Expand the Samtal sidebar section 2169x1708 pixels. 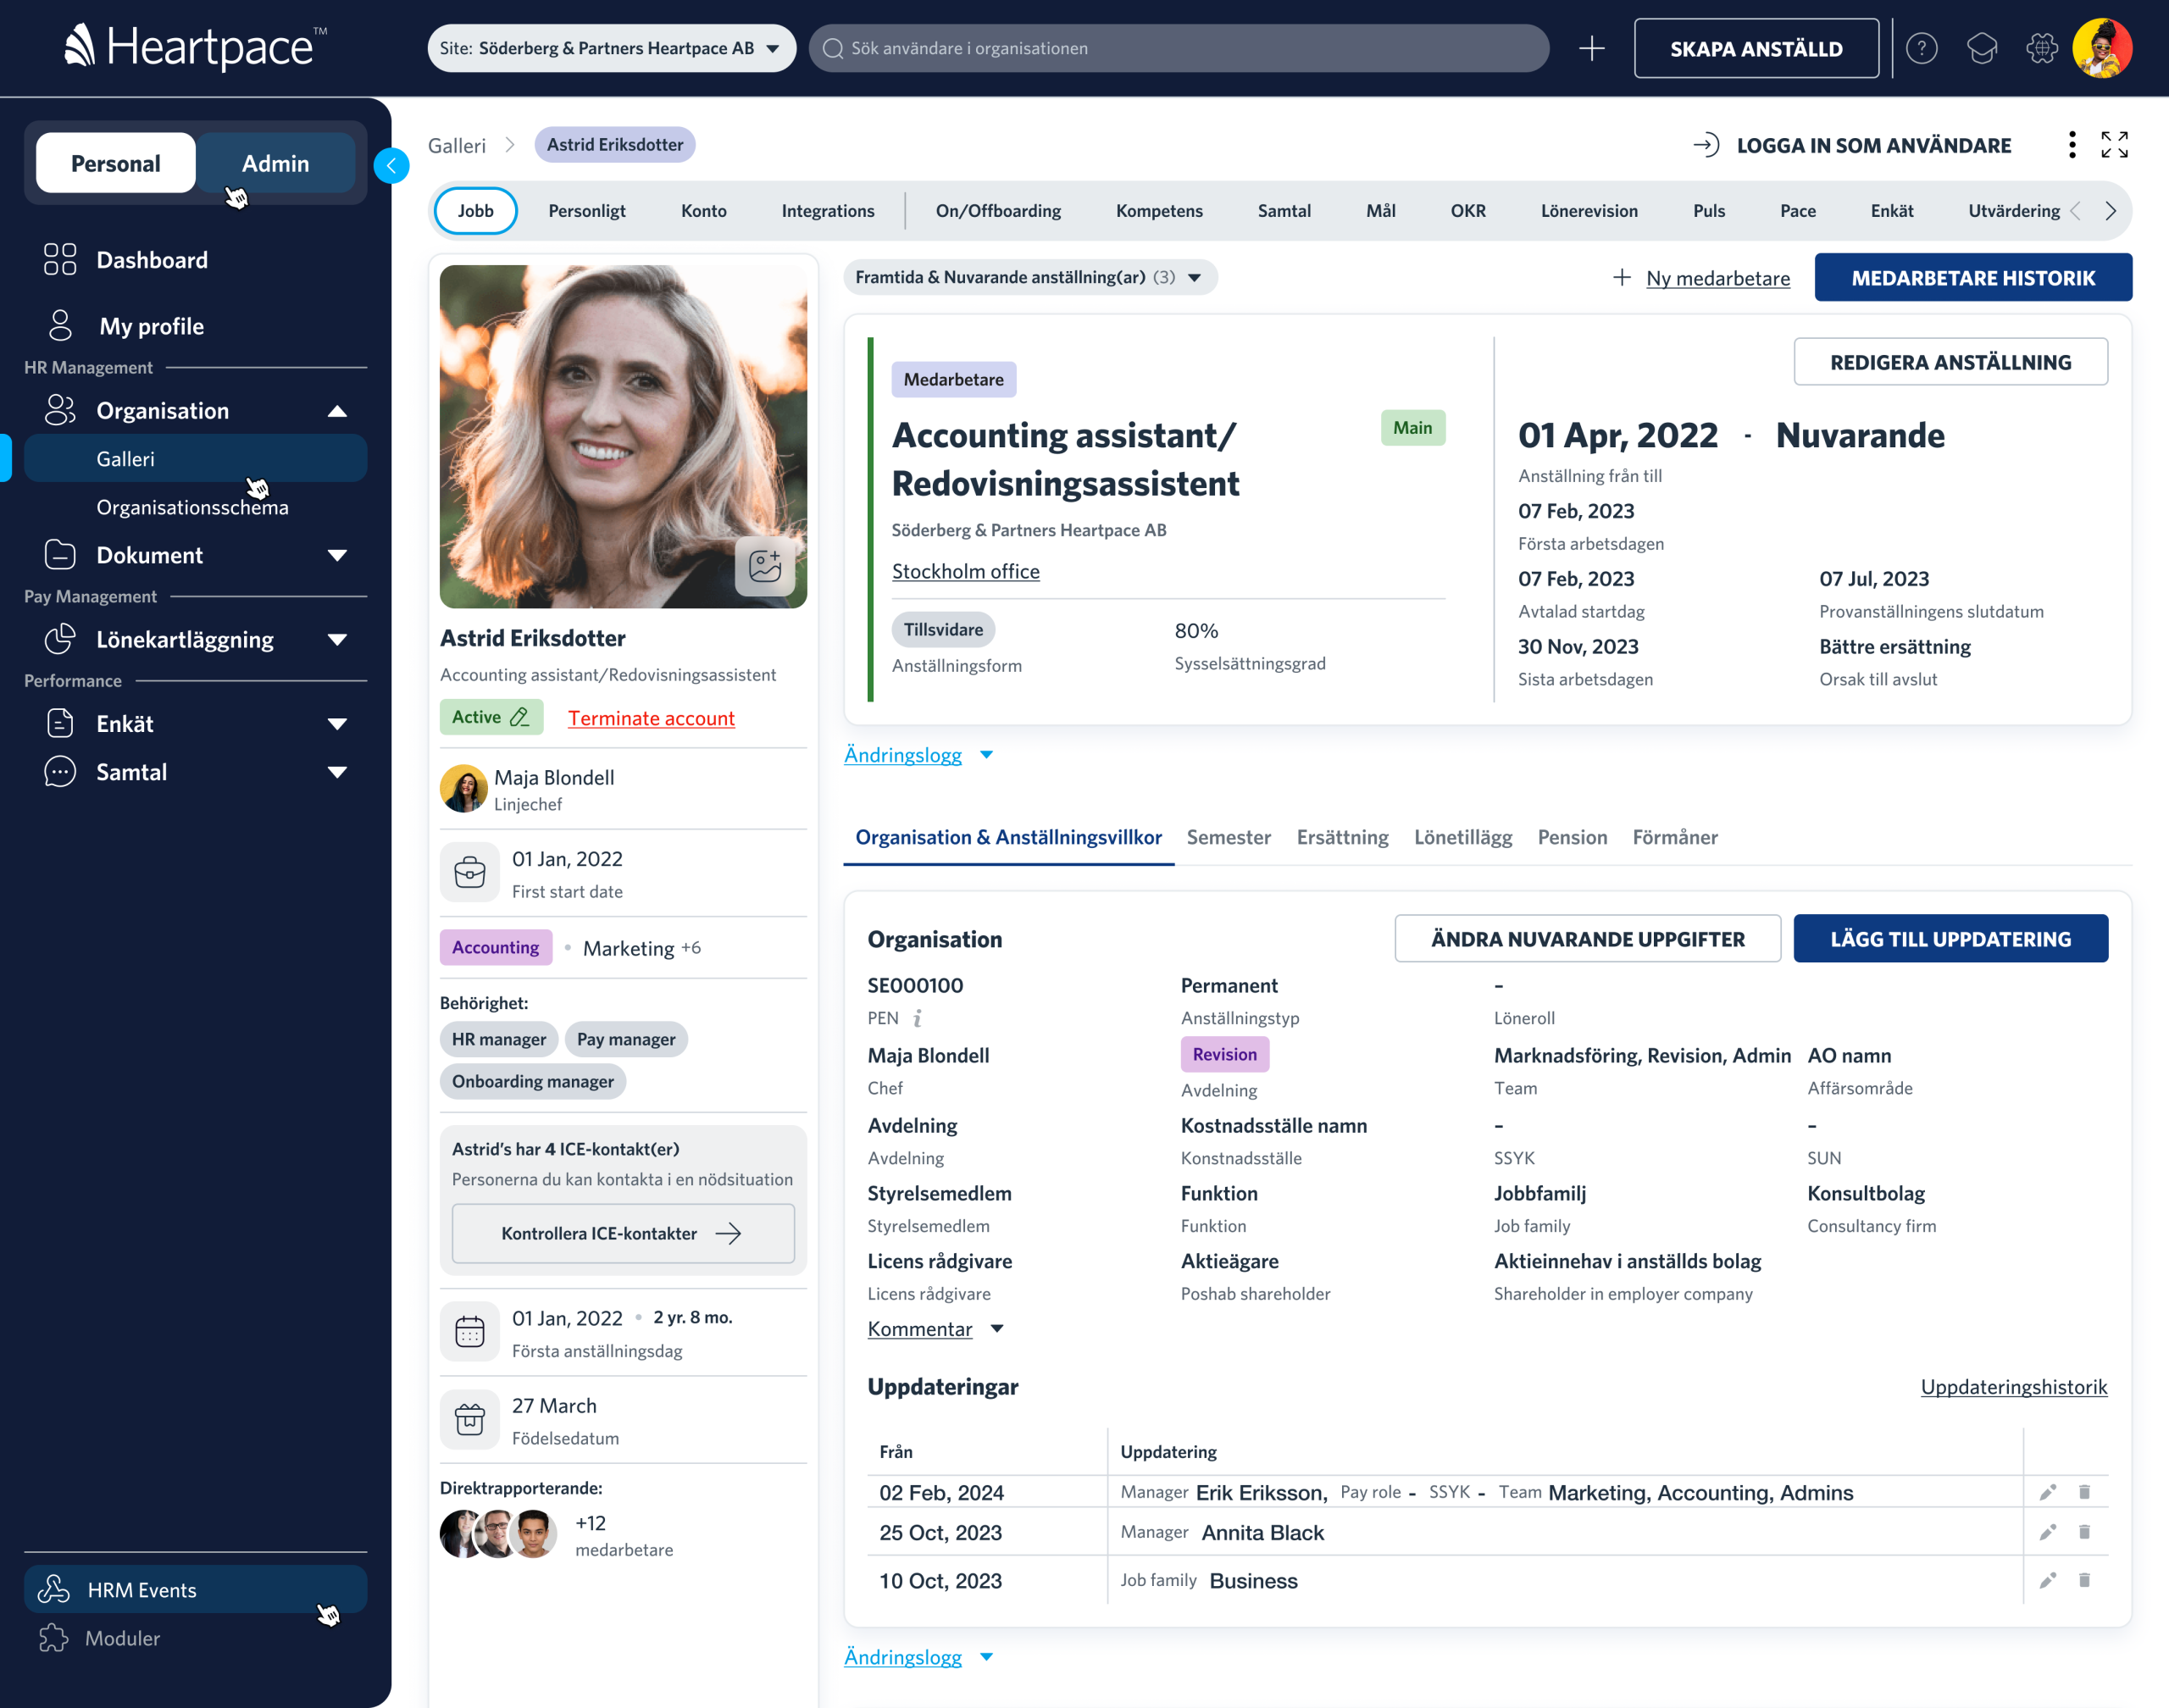click(x=337, y=772)
